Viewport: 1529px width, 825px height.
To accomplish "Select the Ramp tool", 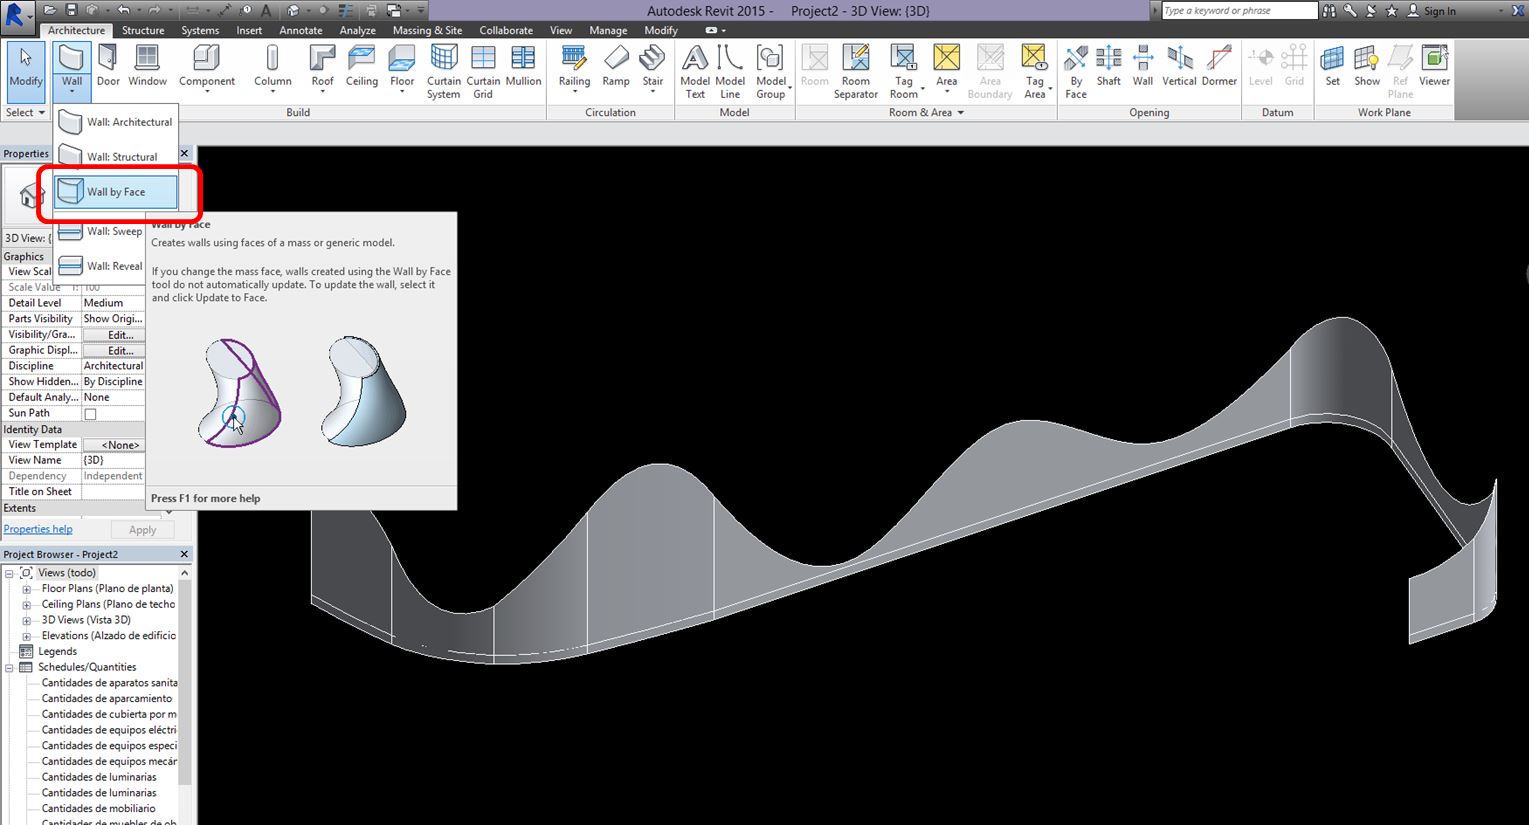I will (x=615, y=68).
